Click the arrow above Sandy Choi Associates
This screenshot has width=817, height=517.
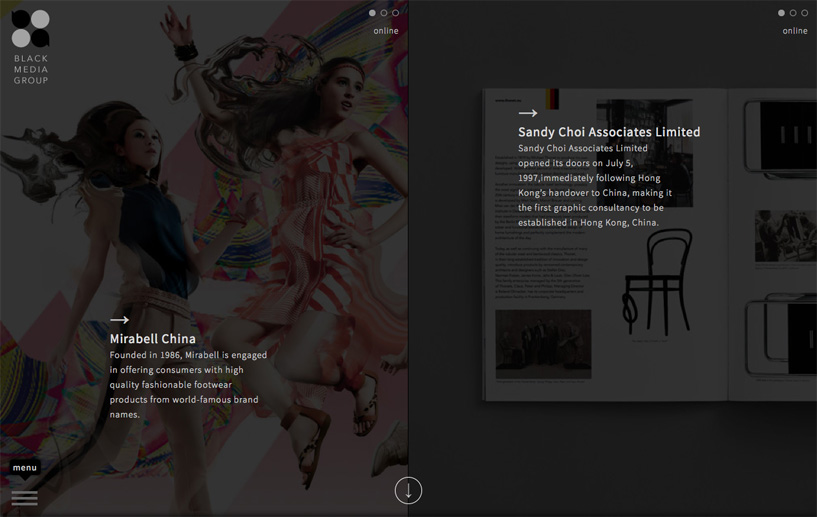528,113
